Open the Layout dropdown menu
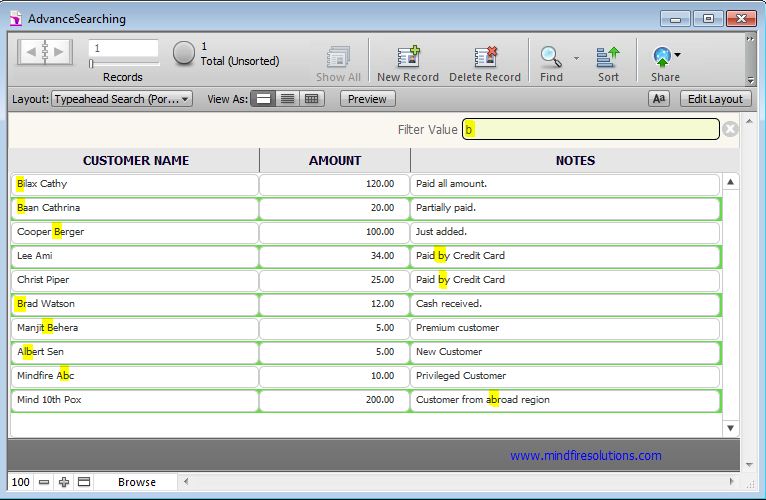Image resolution: width=766 pixels, height=500 pixels. 122,99
